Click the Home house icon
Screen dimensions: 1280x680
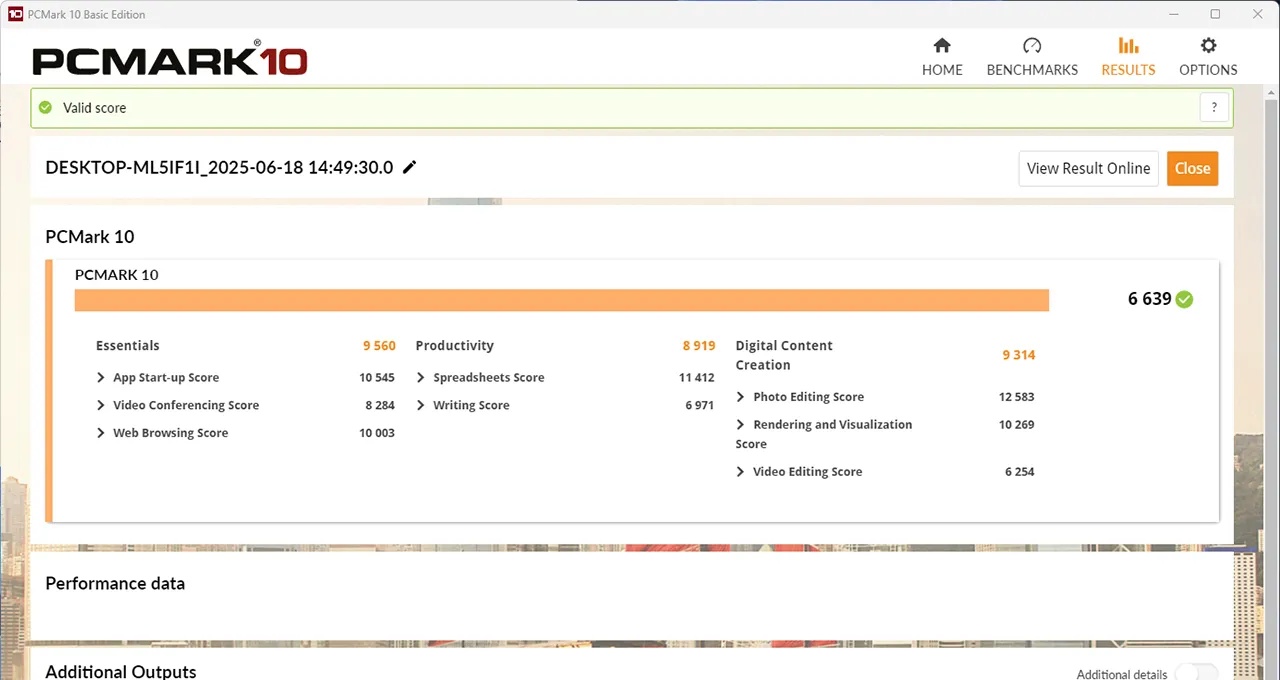click(942, 45)
